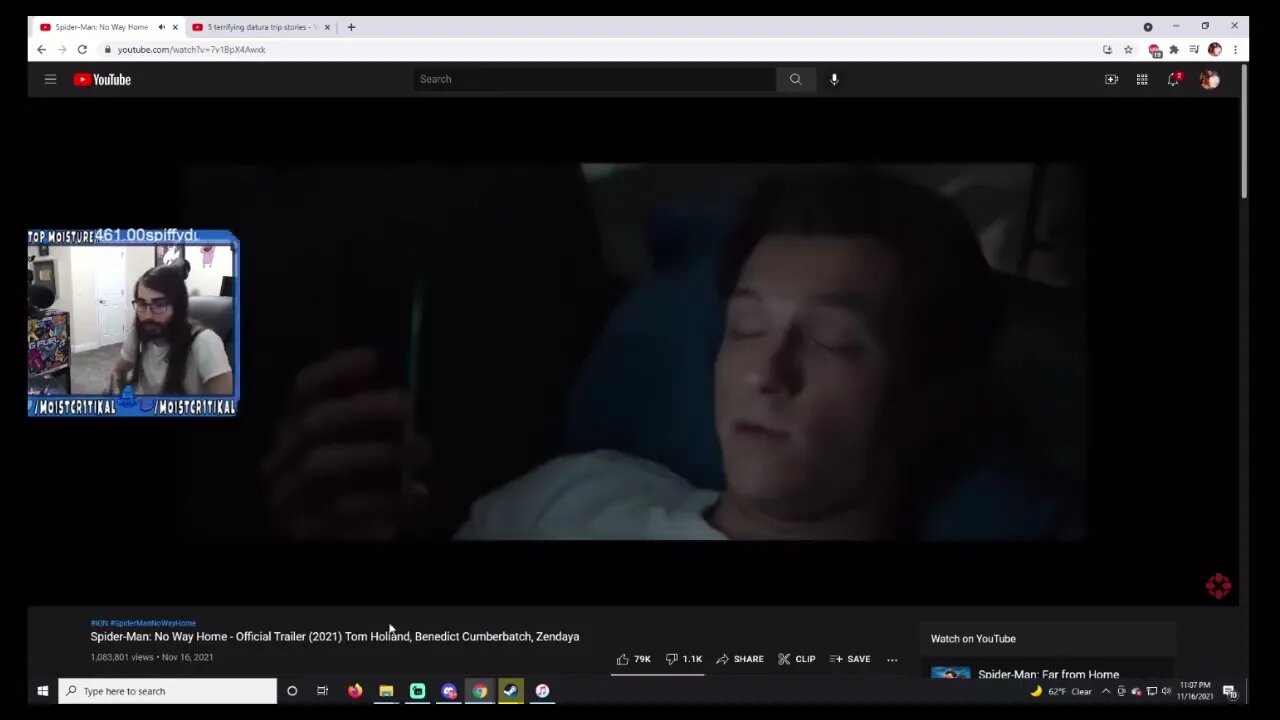Launch Firefox from the taskbar
1280x720 pixels.
point(355,691)
